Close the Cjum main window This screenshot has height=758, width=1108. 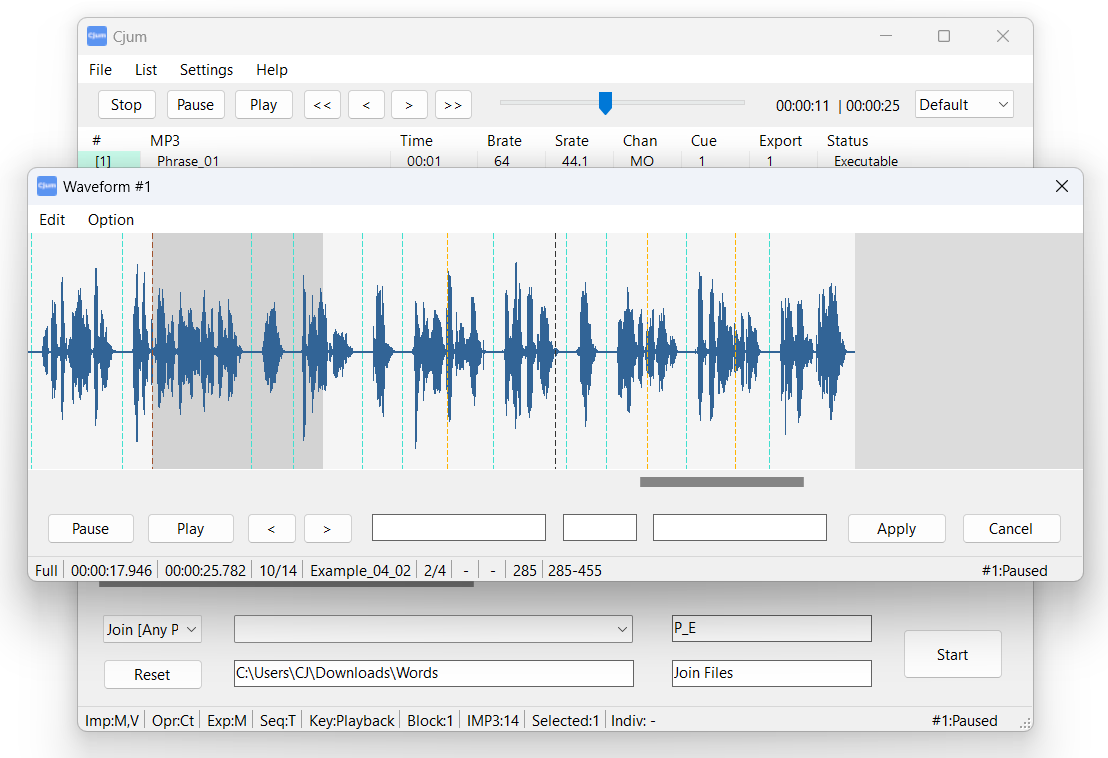(x=1003, y=36)
